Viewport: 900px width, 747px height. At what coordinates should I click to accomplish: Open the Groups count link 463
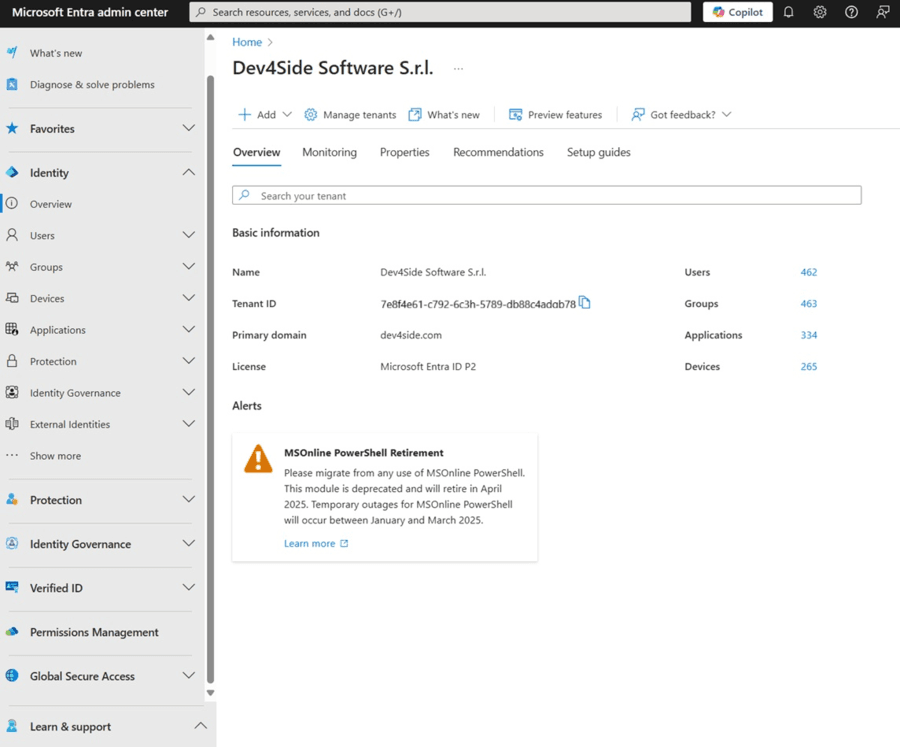click(809, 304)
